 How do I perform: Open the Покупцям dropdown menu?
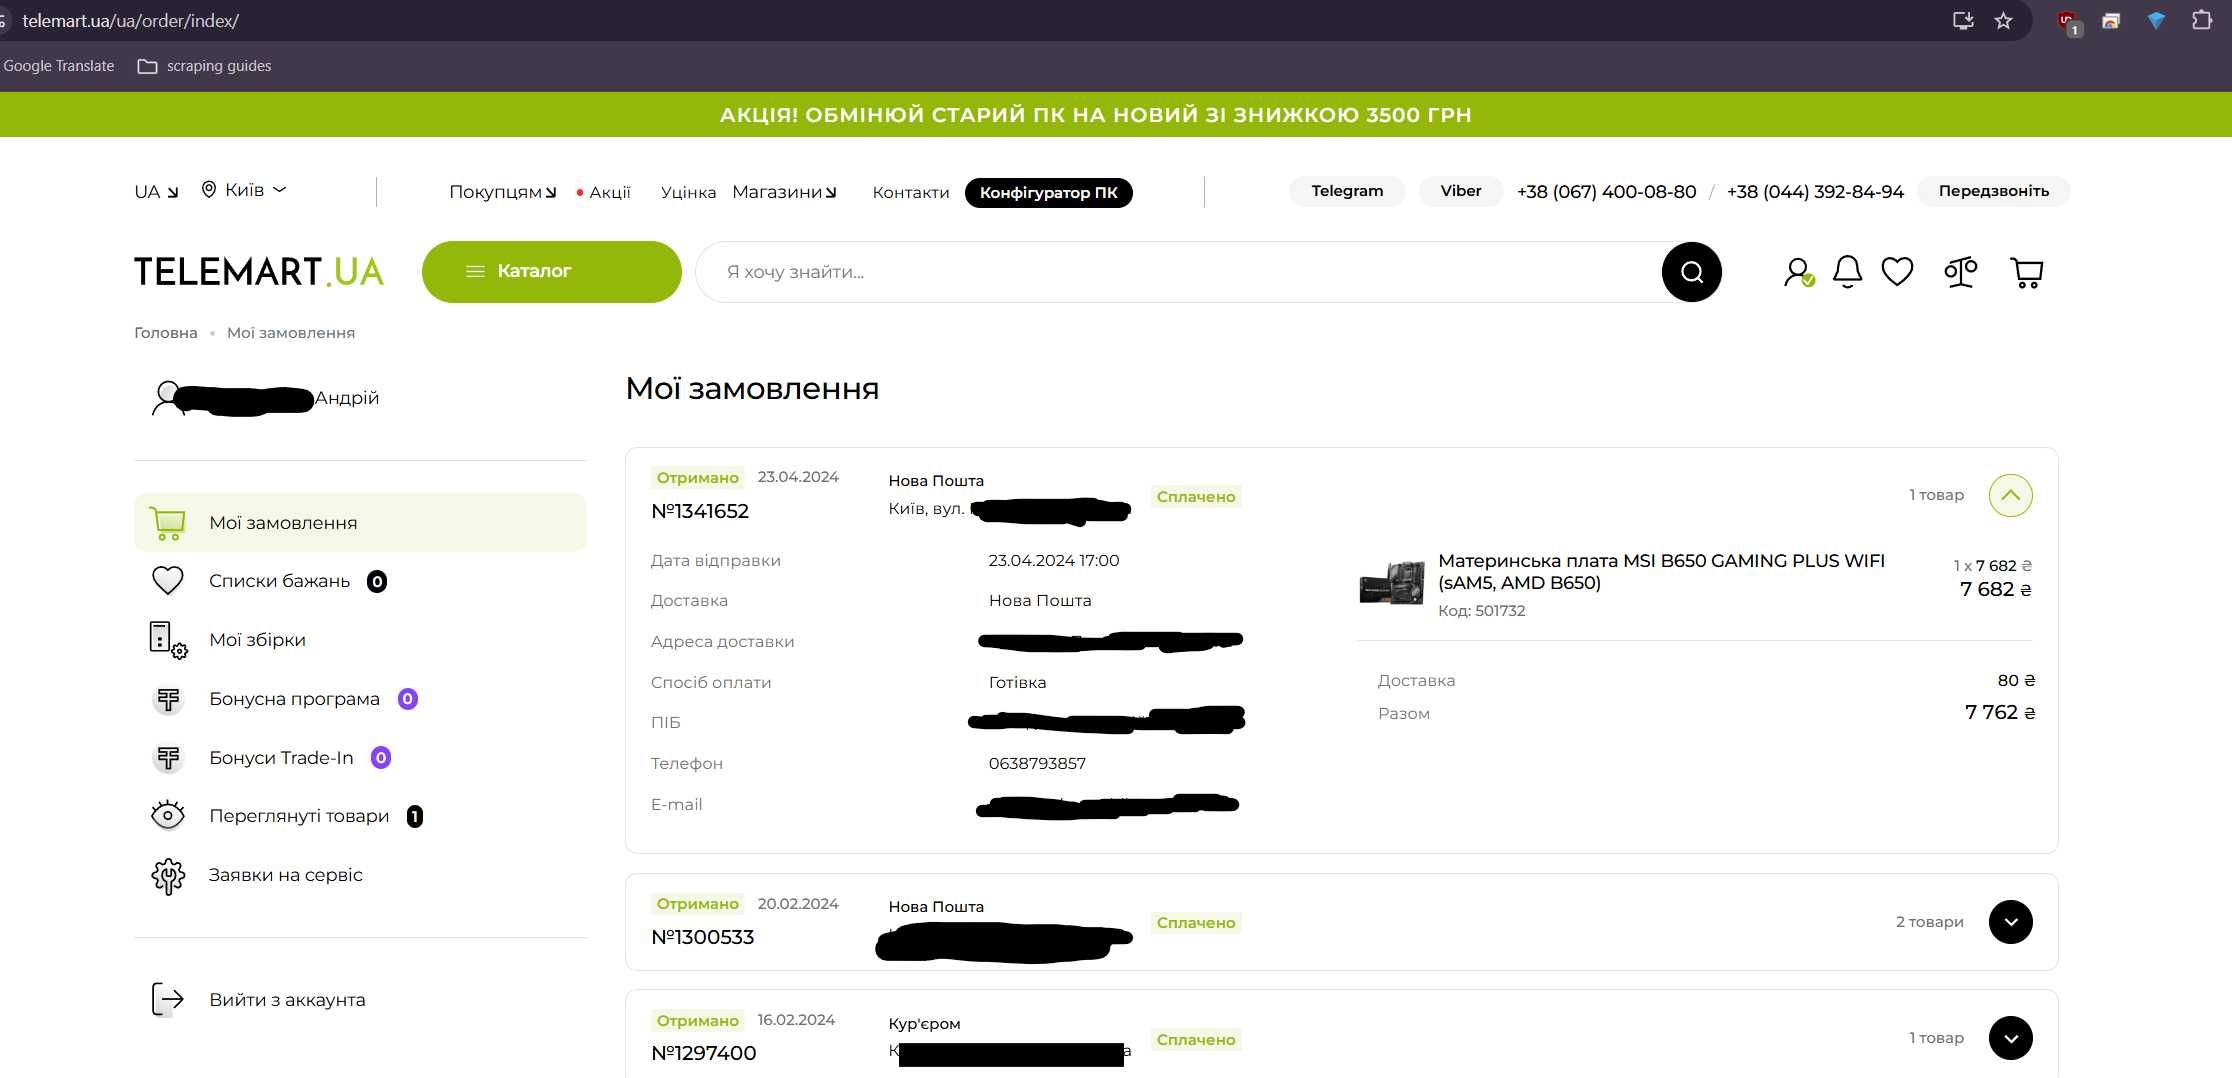click(x=502, y=192)
